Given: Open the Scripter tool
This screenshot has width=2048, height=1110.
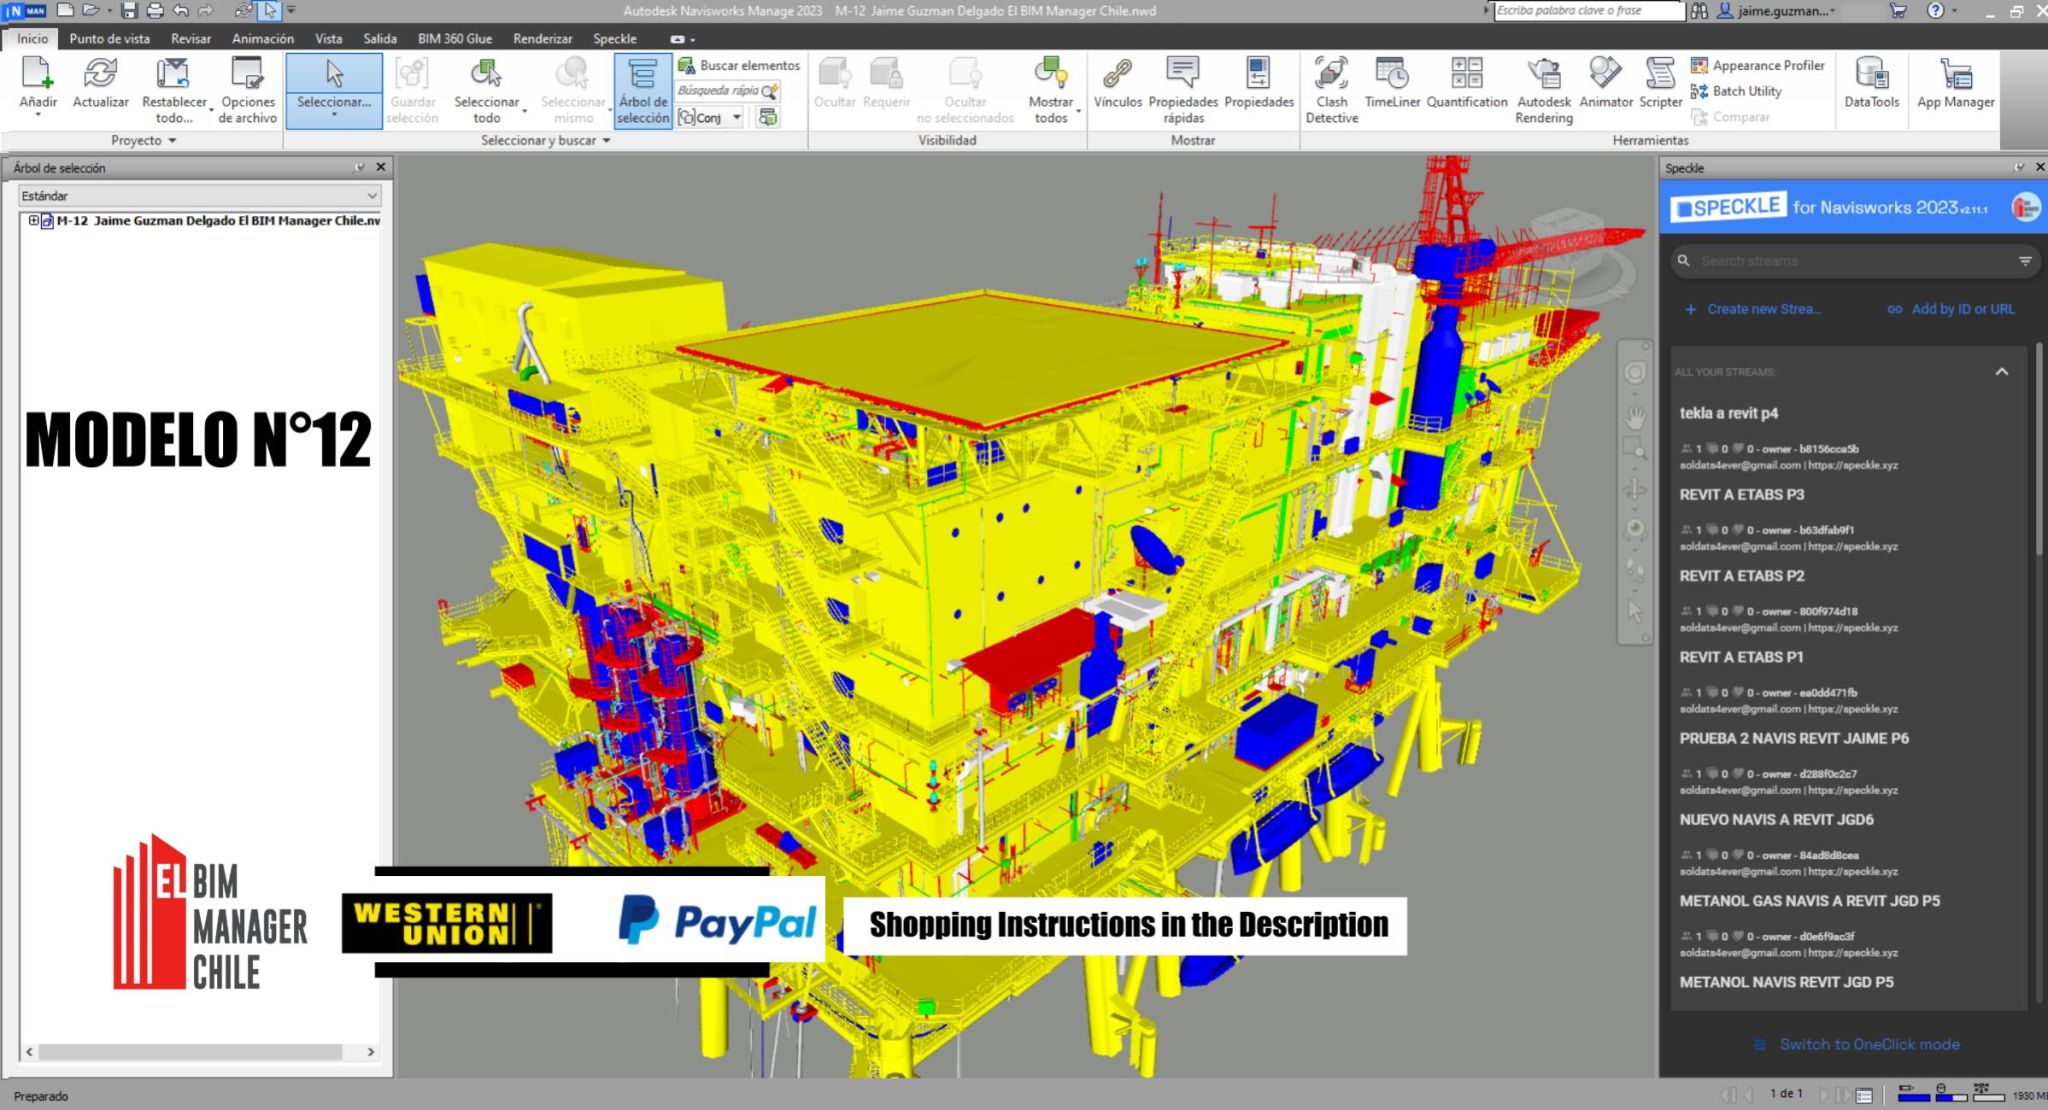Looking at the screenshot, I should pyautogui.click(x=1659, y=88).
